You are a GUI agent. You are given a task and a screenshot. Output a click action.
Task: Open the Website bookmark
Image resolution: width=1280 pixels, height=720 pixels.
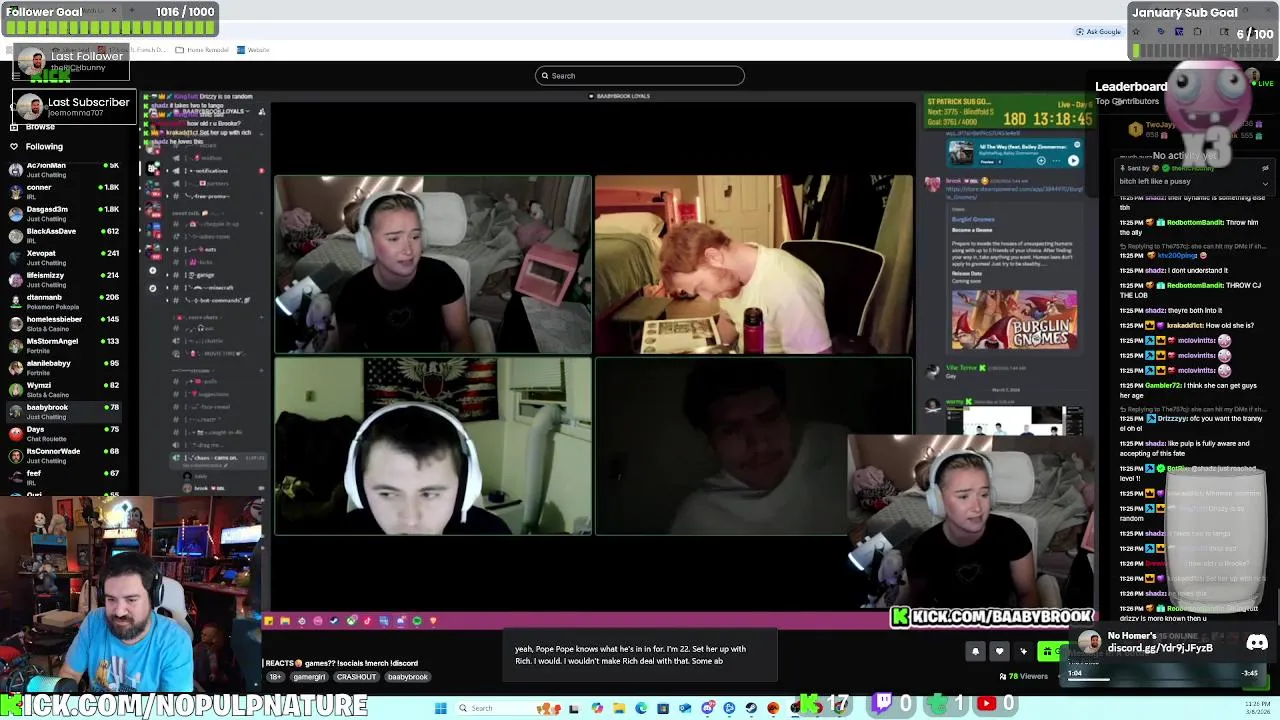[x=253, y=50]
